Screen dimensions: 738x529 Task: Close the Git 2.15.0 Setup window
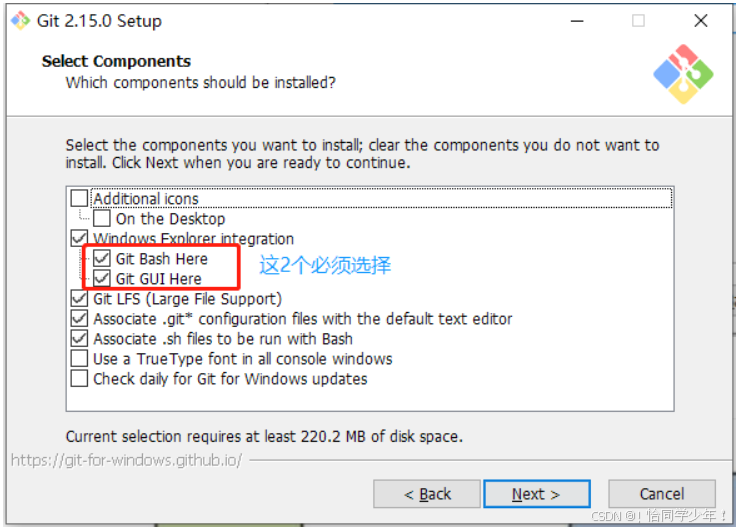[x=701, y=21]
